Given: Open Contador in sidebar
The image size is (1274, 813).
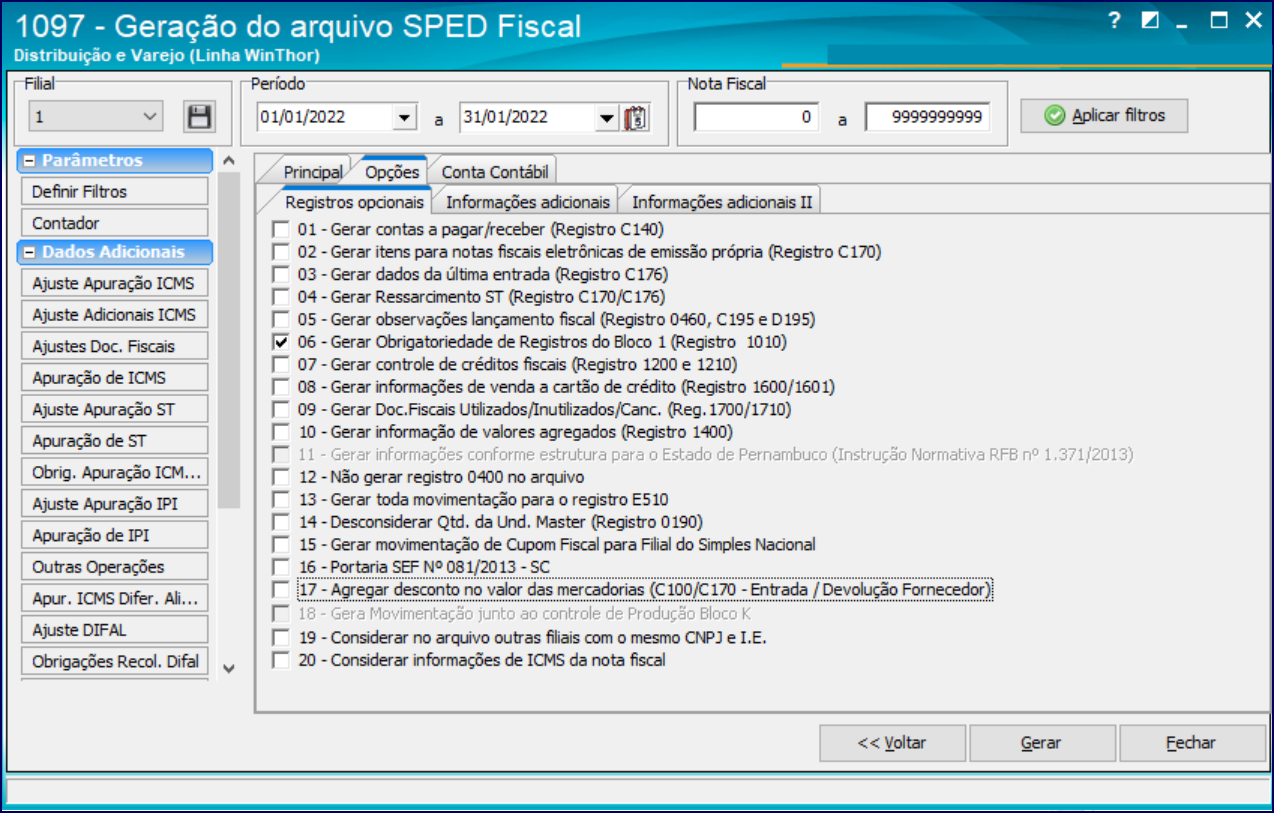Looking at the screenshot, I should tap(114, 223).
